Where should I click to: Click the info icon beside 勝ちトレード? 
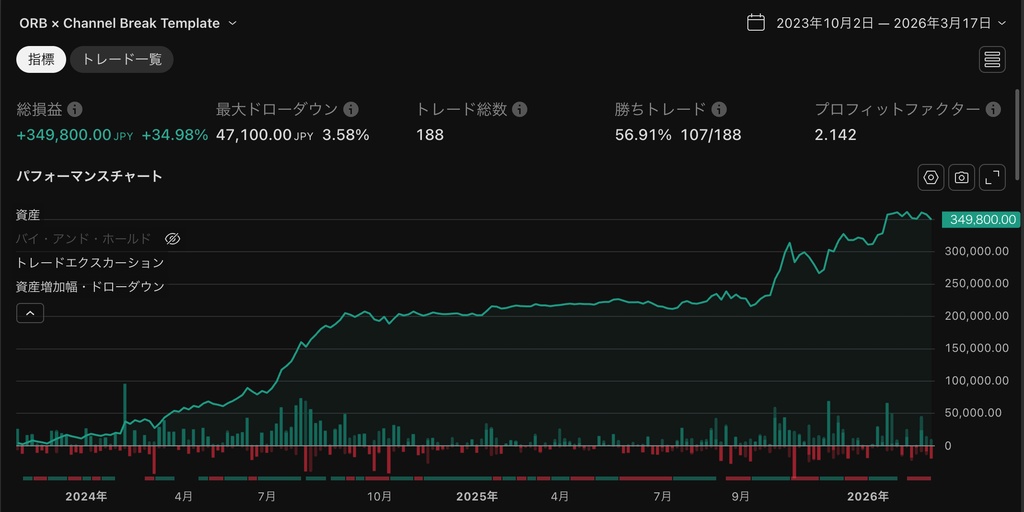[x=719, y=110]
